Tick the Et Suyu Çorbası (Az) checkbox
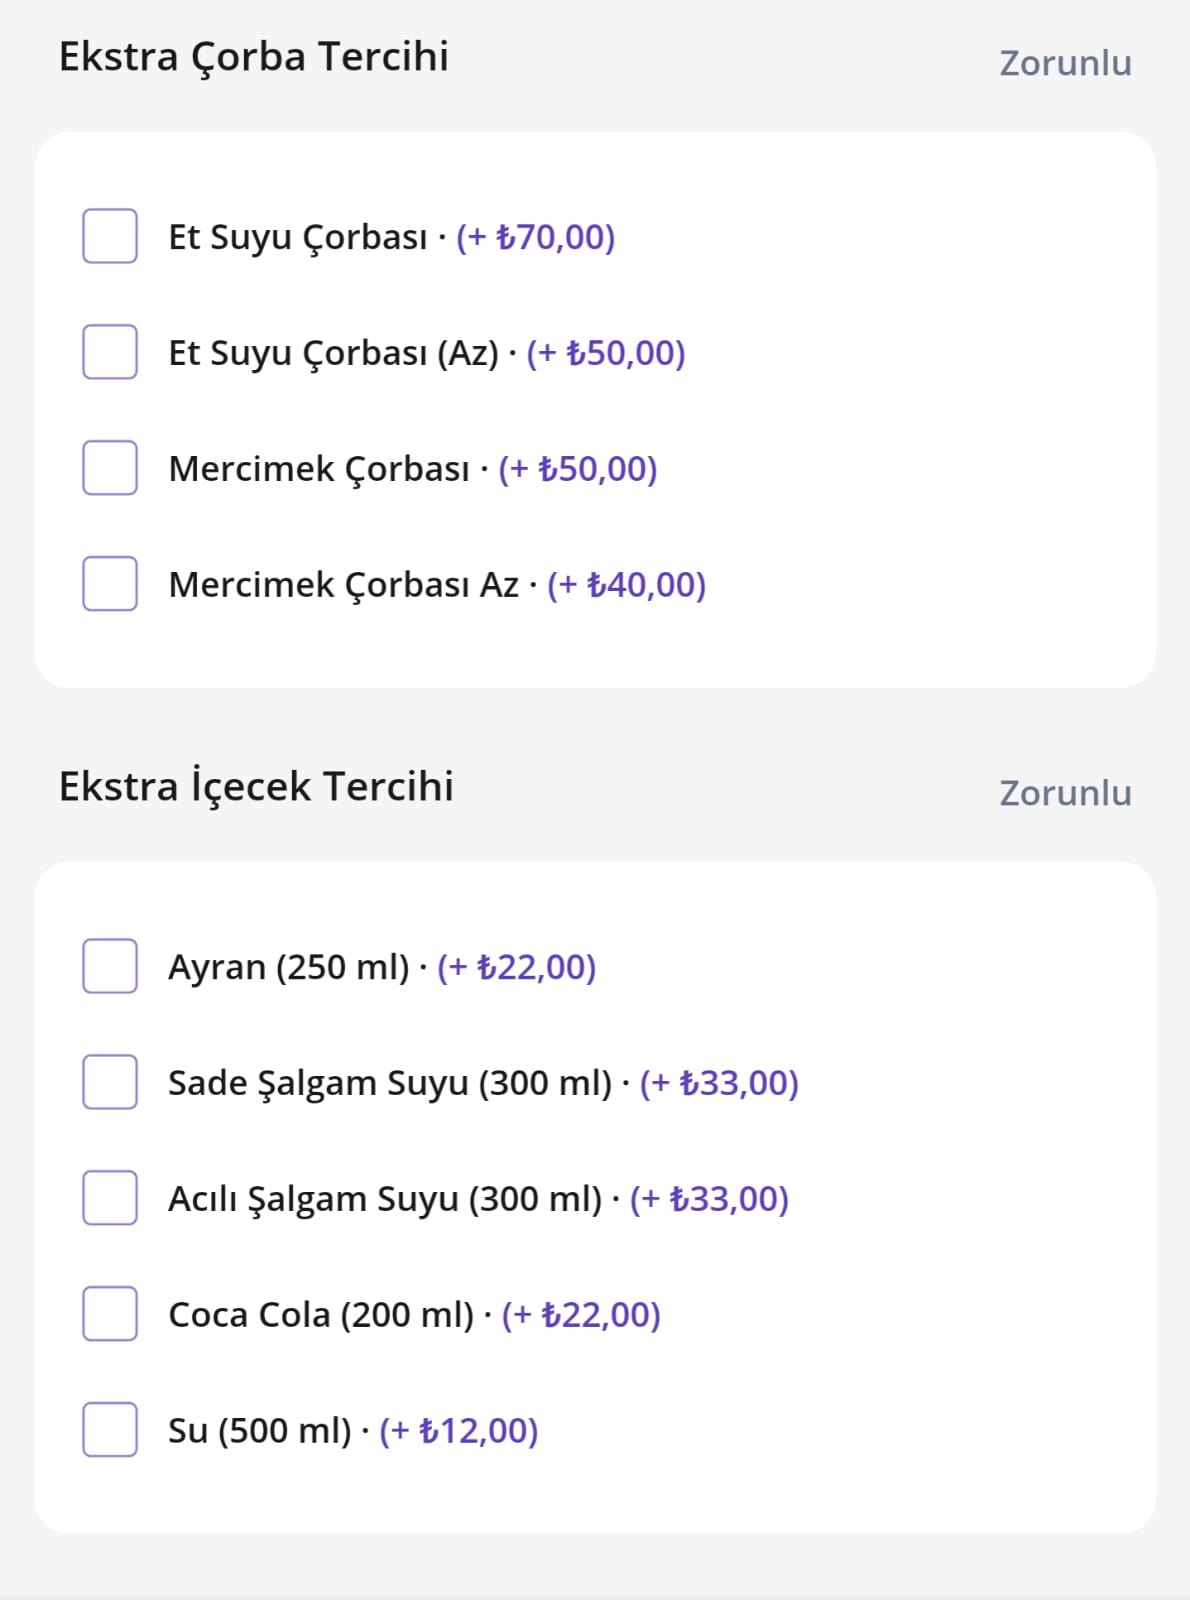Screen dimensions: 1190x1600 coord(110,352)
